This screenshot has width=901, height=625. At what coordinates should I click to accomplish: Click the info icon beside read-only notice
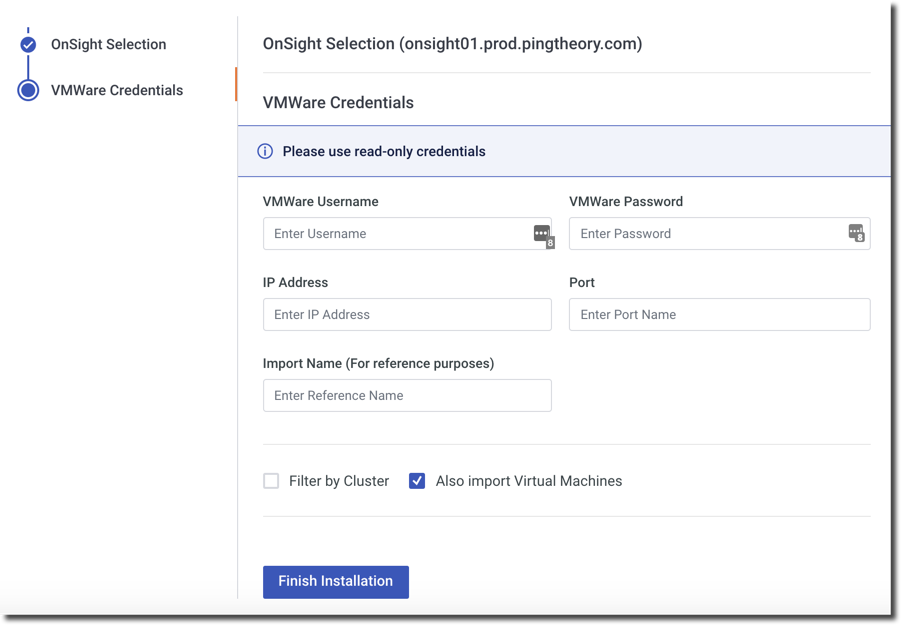point(265,151)
